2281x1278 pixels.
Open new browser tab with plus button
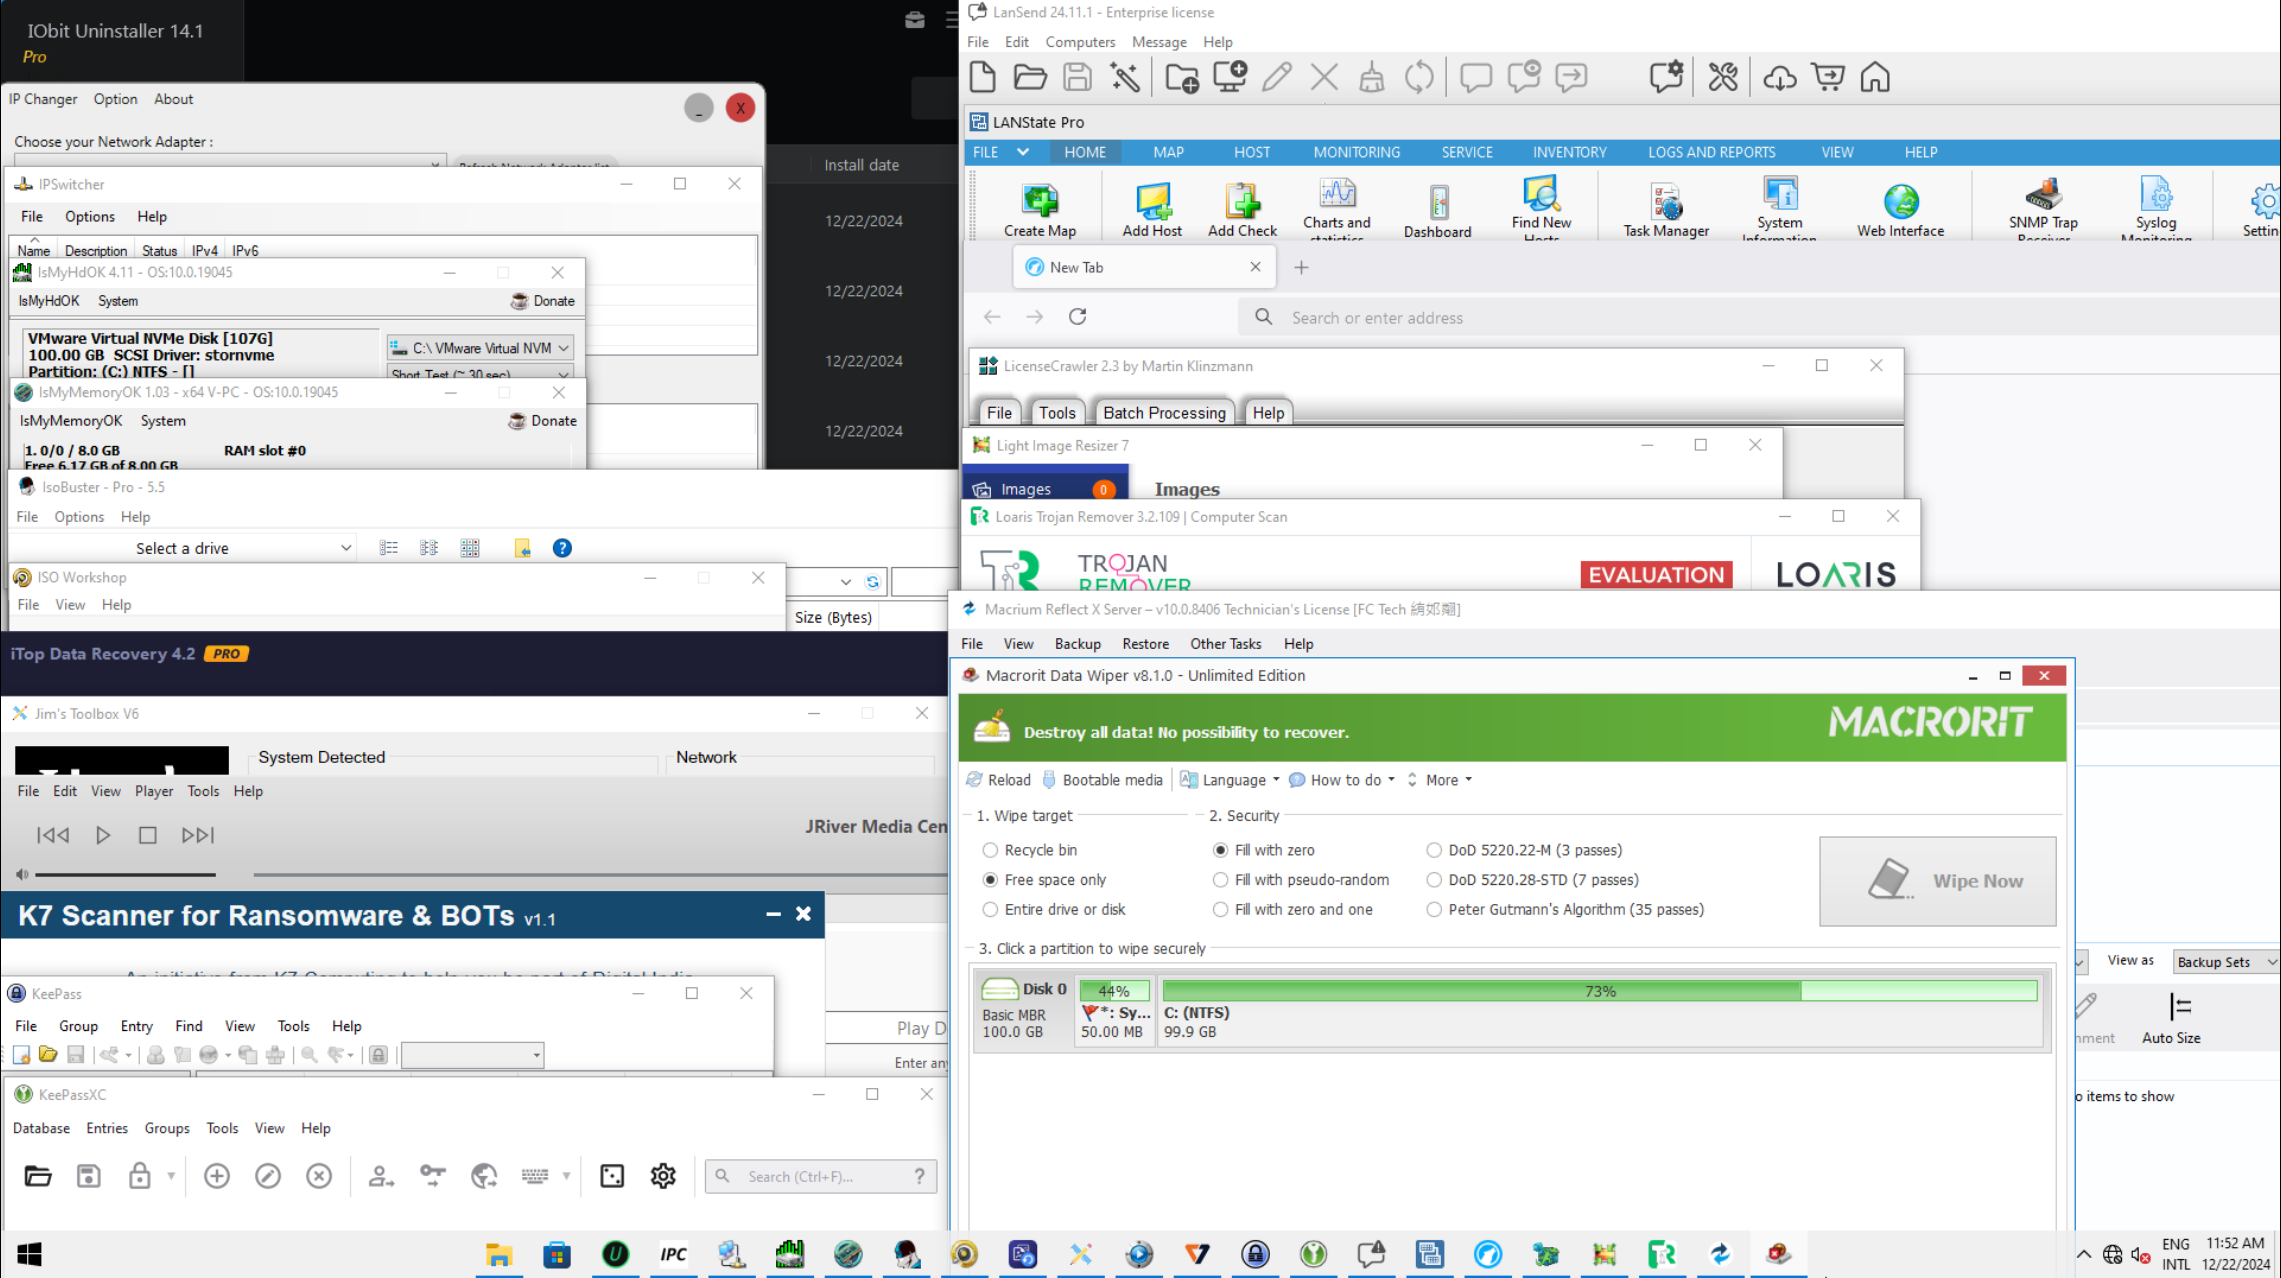pos(1301,267)
